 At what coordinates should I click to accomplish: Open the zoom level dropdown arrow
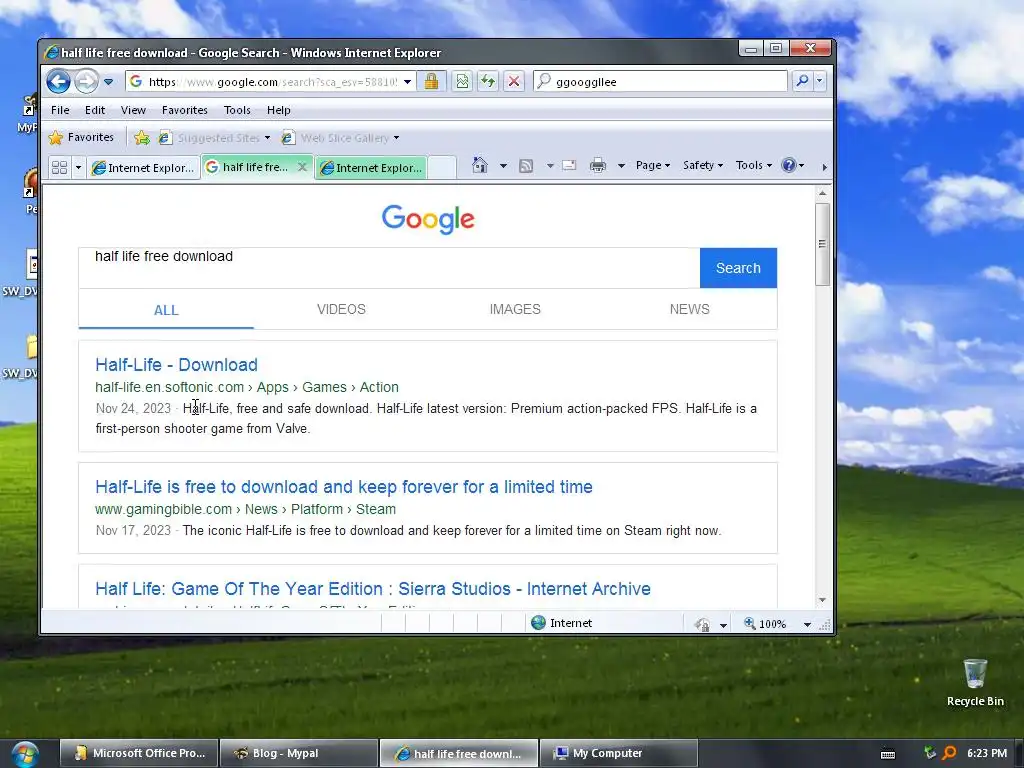point(807,624)
